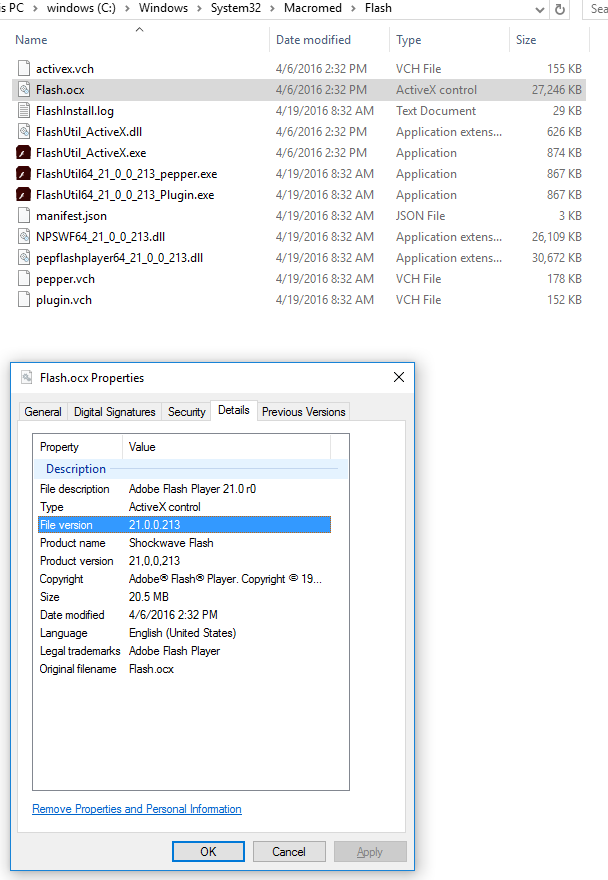The width and height of the screenshot is (608, 880).
Task: Switch to Digital Signatures tab
Action: click(115, 411)
